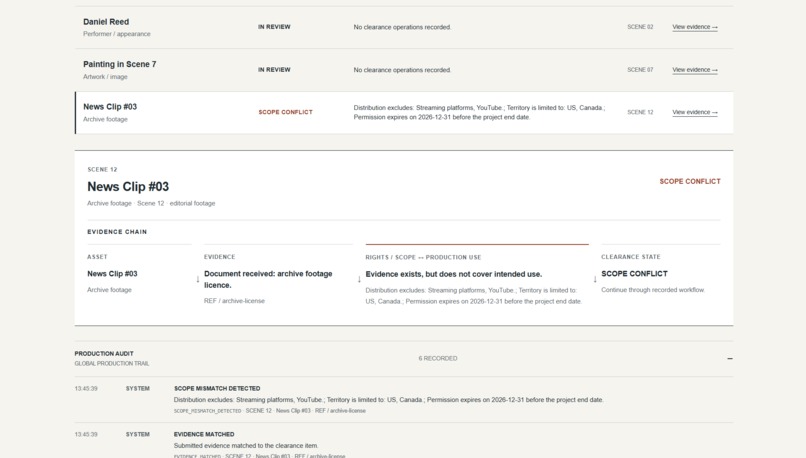Click 'No clearance operations recorded' for Daniel Reed
Image resolution: width=806 pixels, height=458 pixels.
click(x=402, y=27)
